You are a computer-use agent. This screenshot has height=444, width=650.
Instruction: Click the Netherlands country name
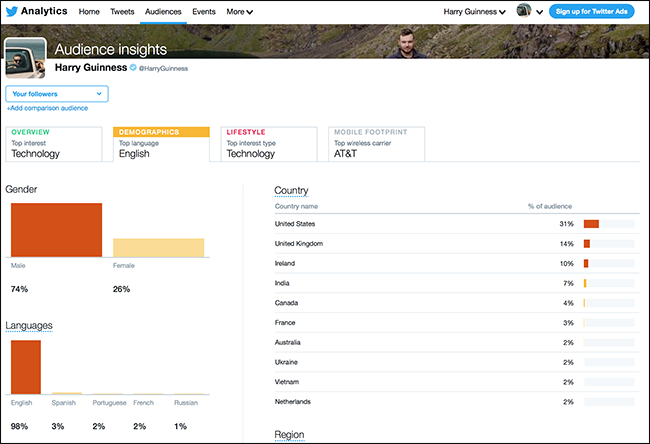[292, 402]
